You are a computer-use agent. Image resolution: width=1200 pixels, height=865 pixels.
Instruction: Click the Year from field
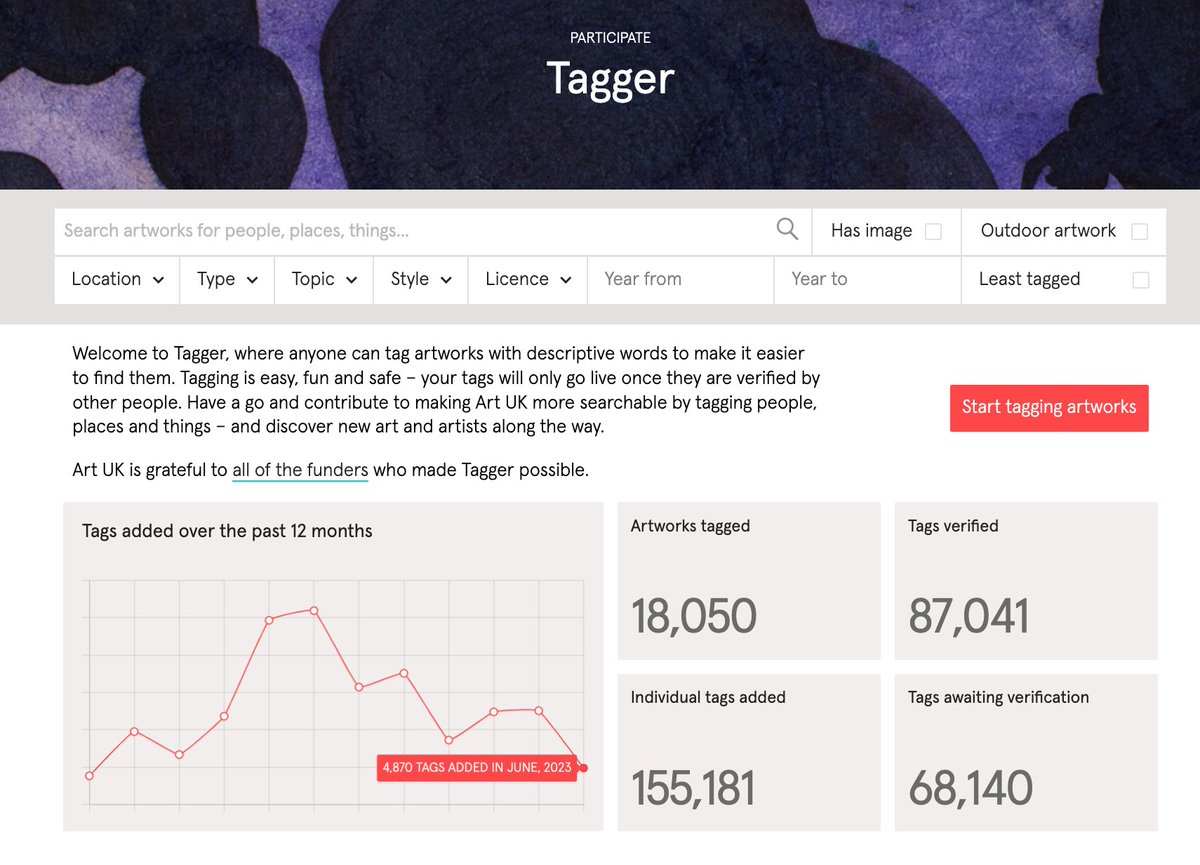point(681,280)
